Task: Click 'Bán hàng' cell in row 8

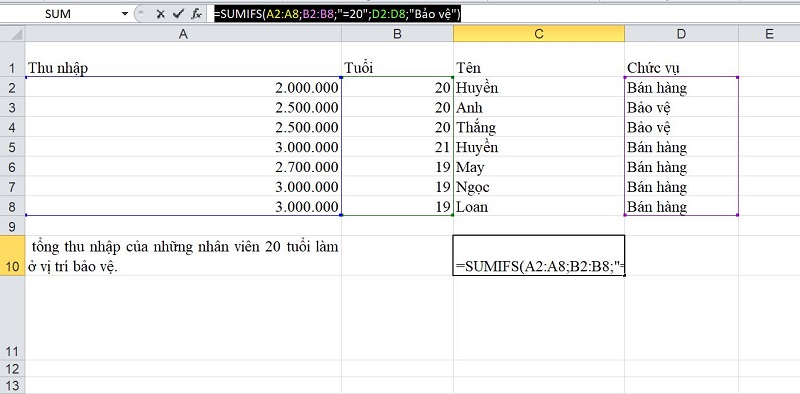Action: [x=681, y=206]
